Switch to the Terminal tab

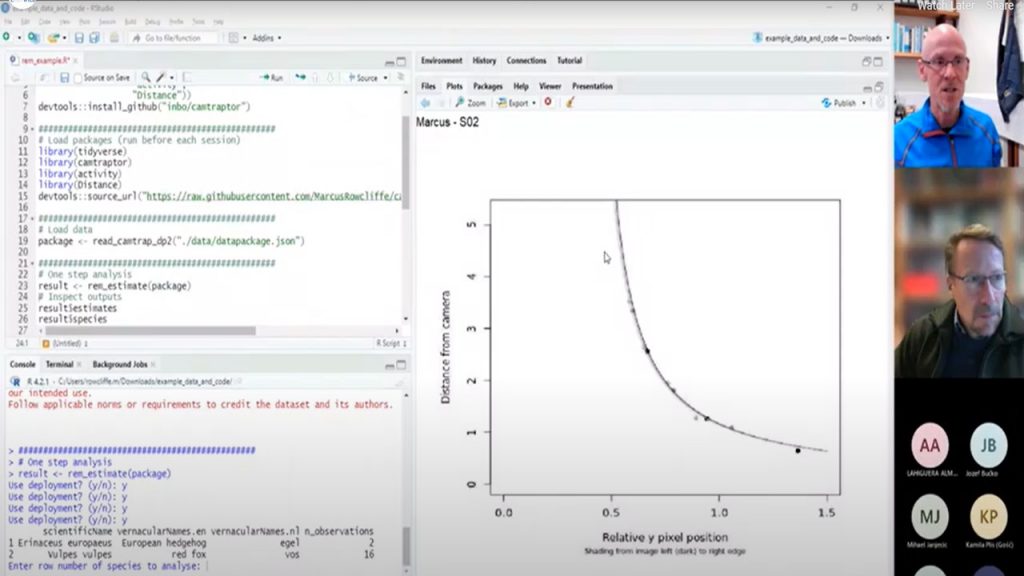58,365
